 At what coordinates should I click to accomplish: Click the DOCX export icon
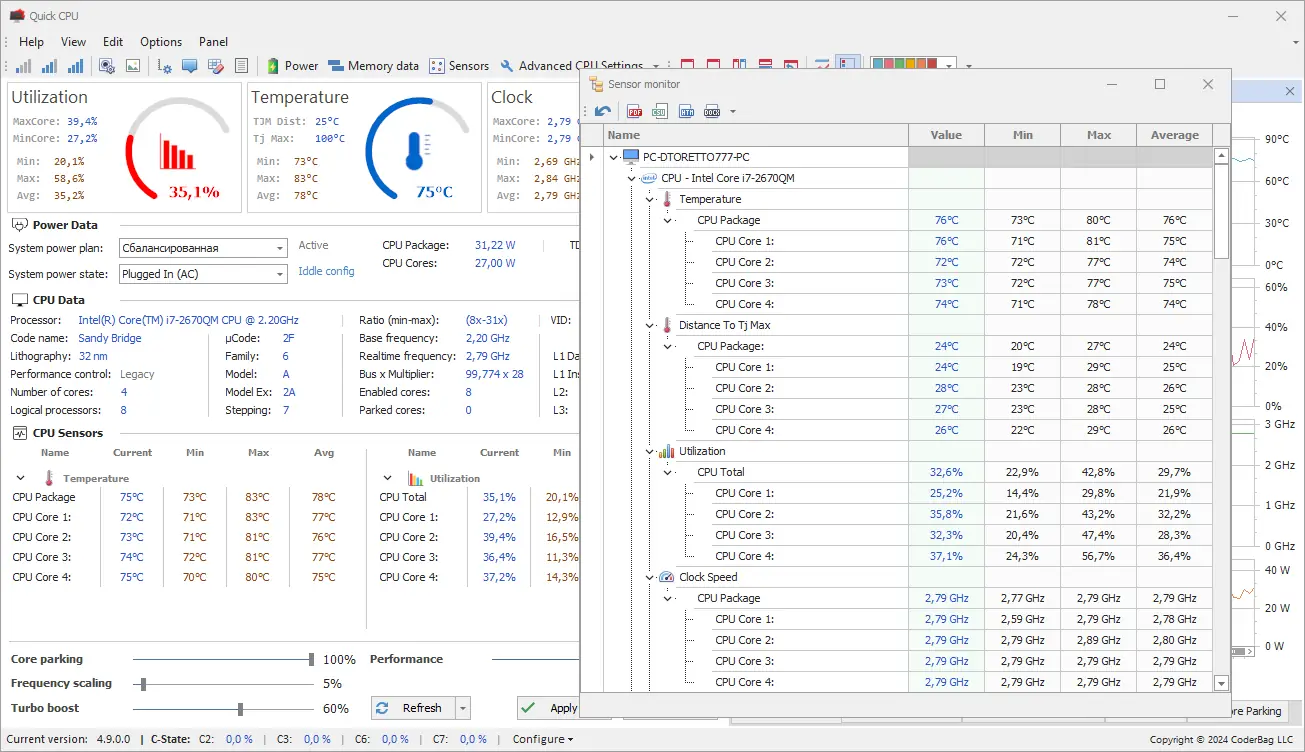pyautogui.click(x=711, y=111)
